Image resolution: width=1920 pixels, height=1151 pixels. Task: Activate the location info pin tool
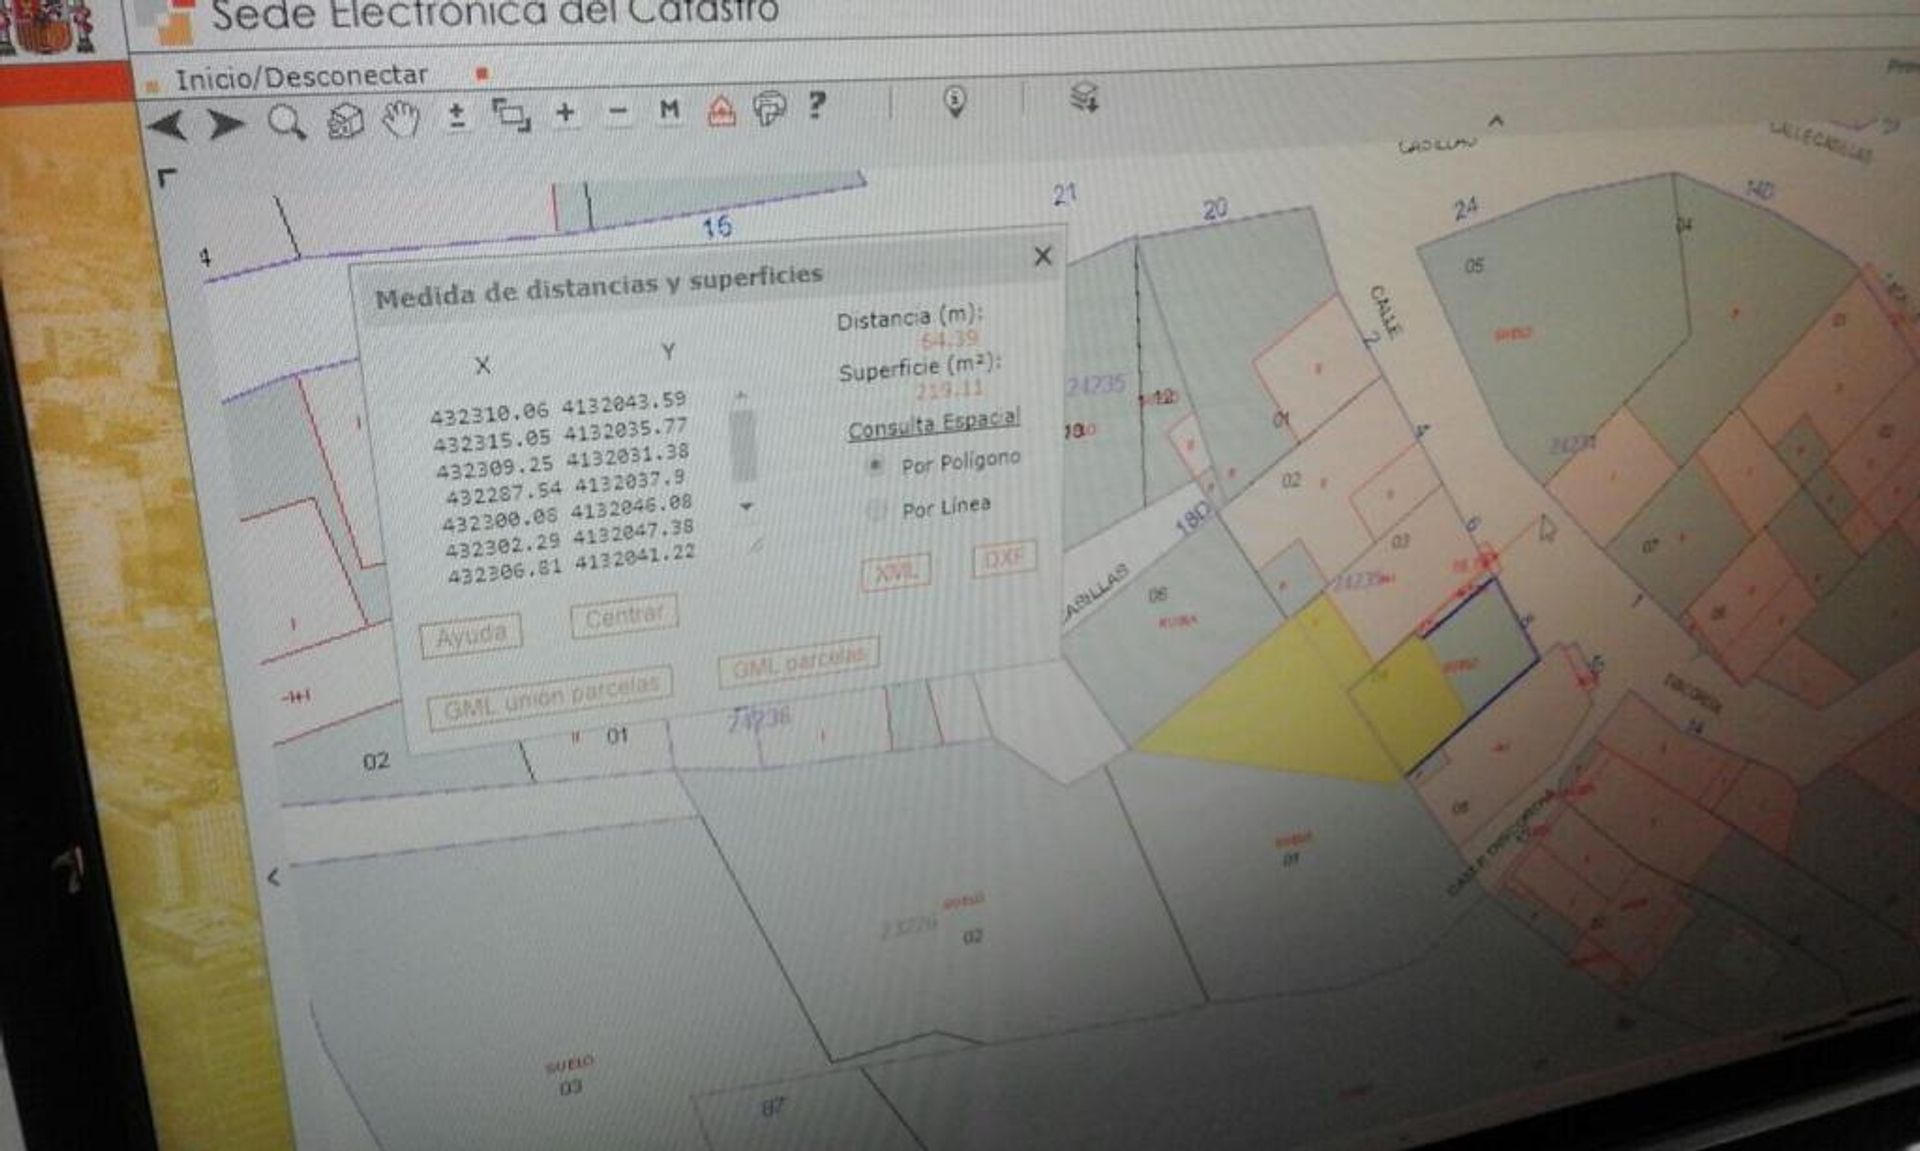click(x=955, y=101)
